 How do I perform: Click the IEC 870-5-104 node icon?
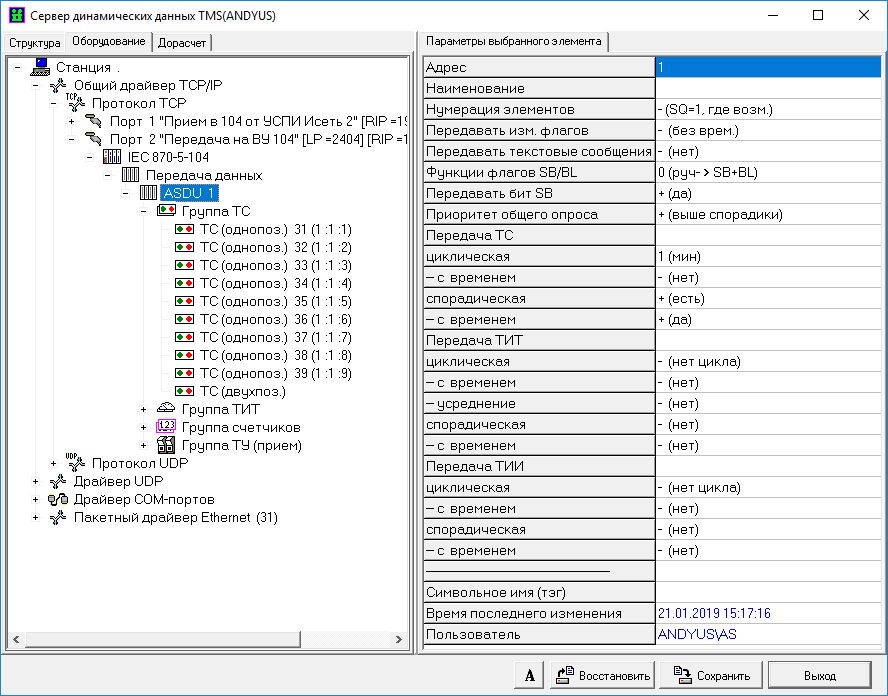click(x=112, y=157)
